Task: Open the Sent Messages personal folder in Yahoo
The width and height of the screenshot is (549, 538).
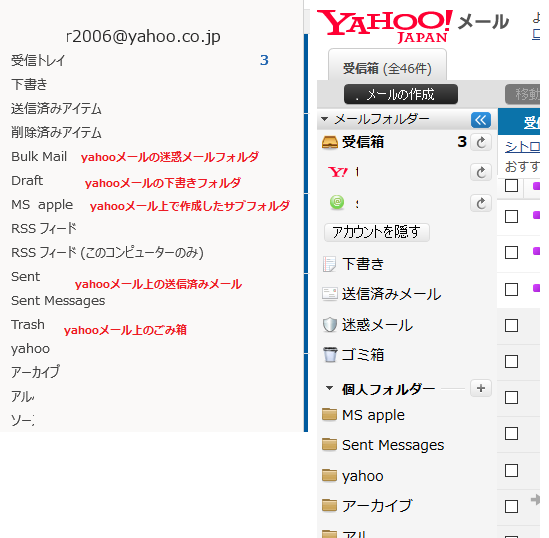Action: pos(393,445)
